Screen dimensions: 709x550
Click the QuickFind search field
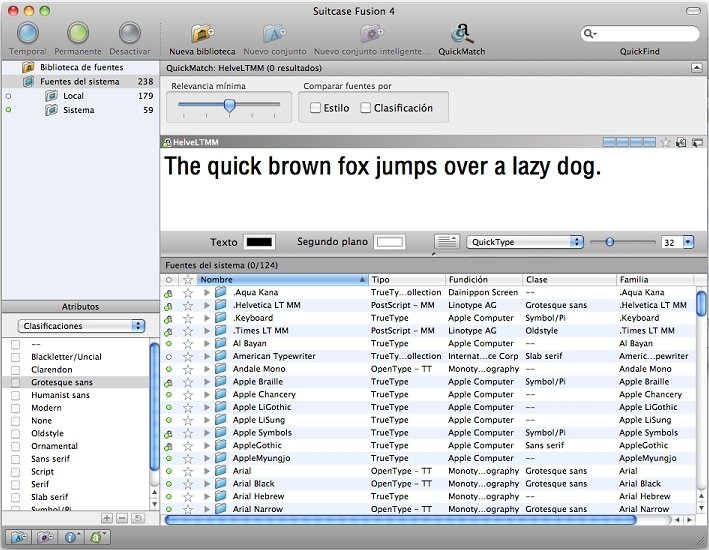pos(640,33)
